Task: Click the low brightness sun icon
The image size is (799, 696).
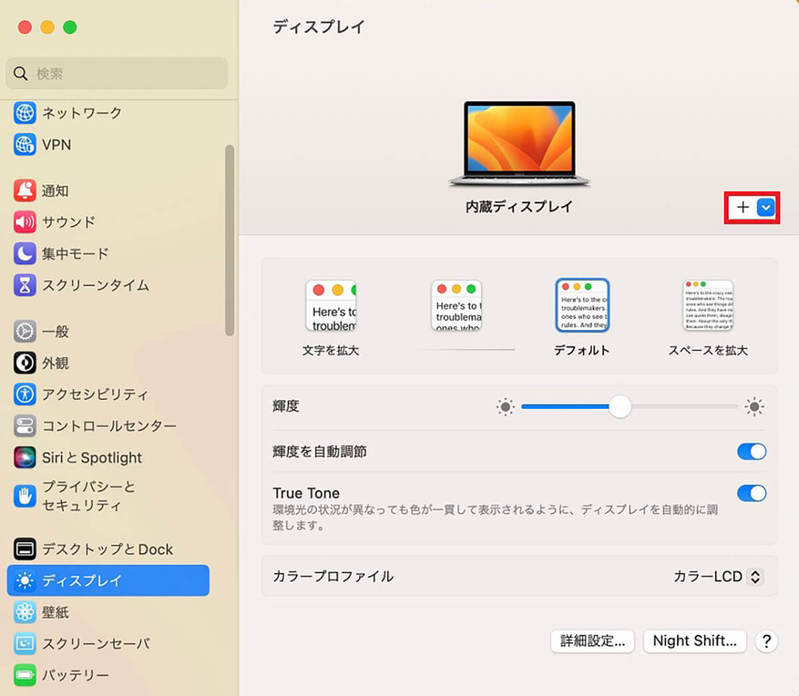Action: coord(505,407)
